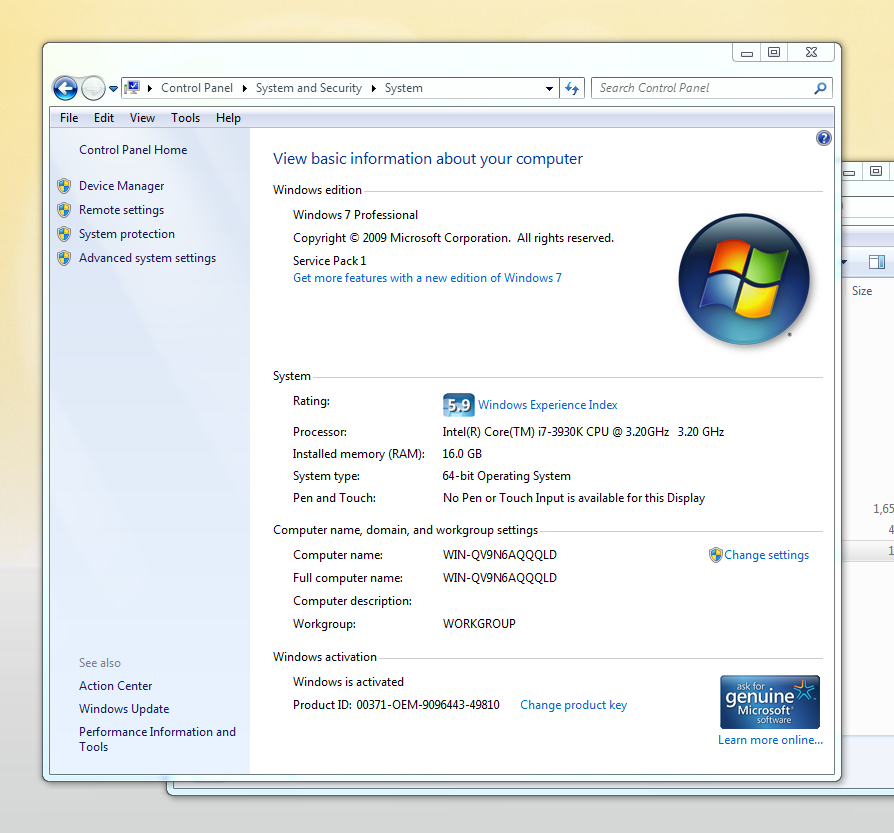The width and height of the screenshot is (894, 833).
Task: Expand arrow after System and Security breadcrumb
Action: click(374, 88)
